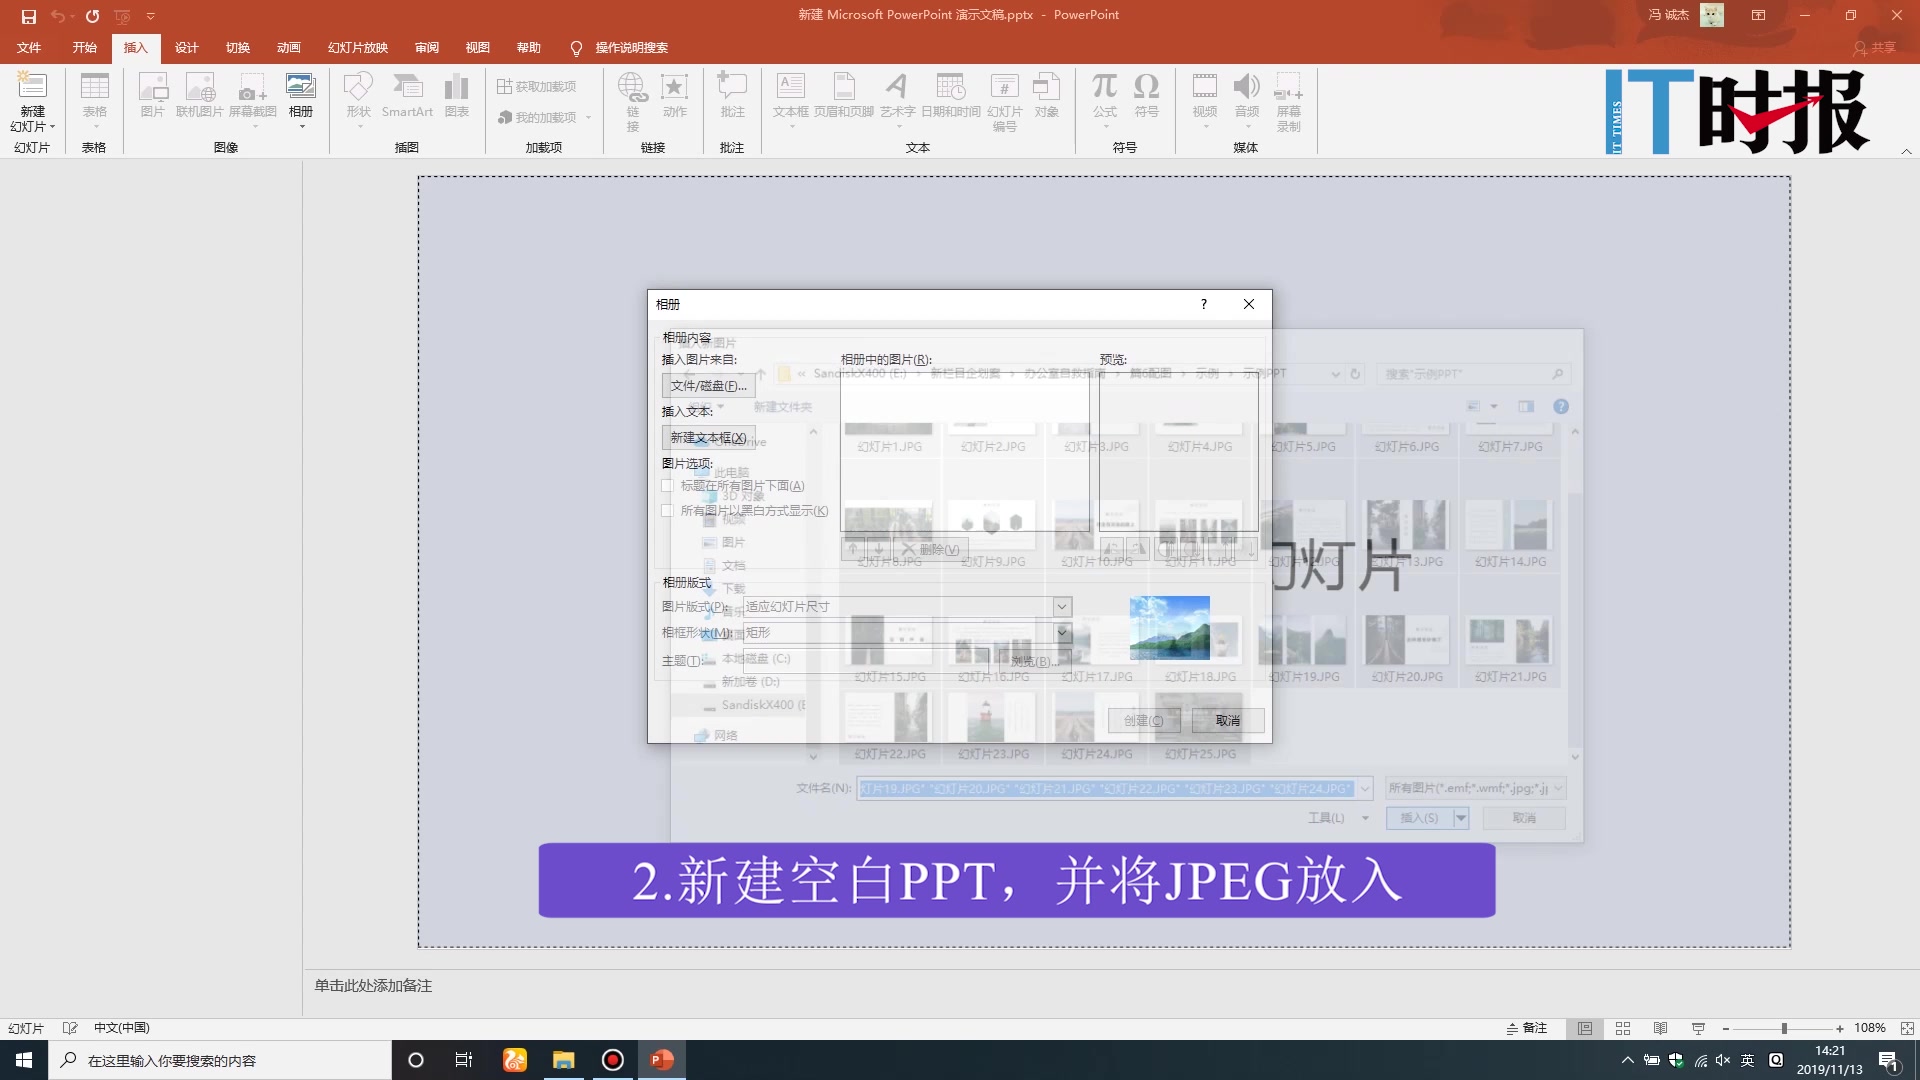Open the 设计 ribbon tab

tap(186, 47)
